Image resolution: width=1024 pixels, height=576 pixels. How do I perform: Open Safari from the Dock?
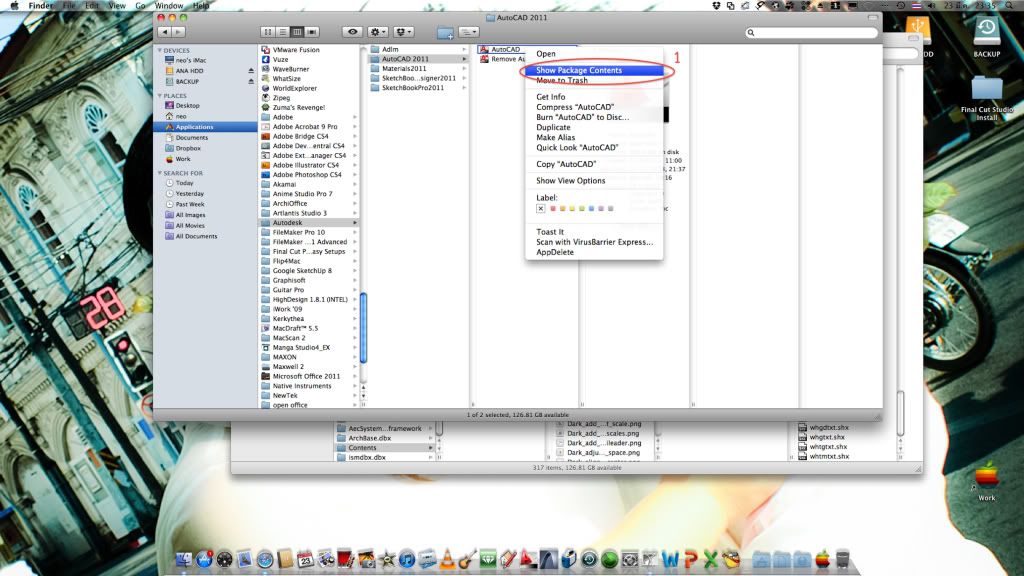(265, 559)
